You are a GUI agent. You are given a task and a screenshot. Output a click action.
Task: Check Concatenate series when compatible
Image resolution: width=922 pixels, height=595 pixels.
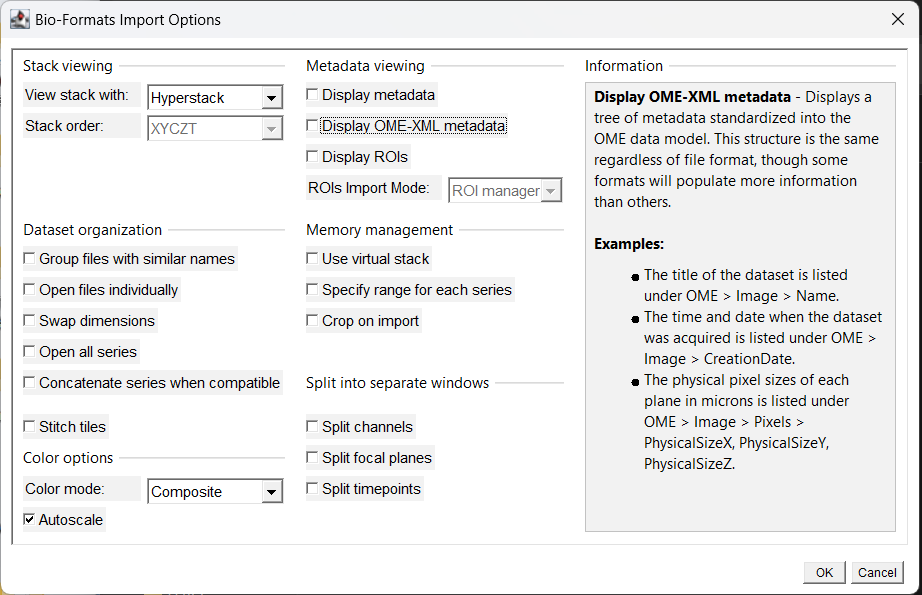tap(29, 382)
